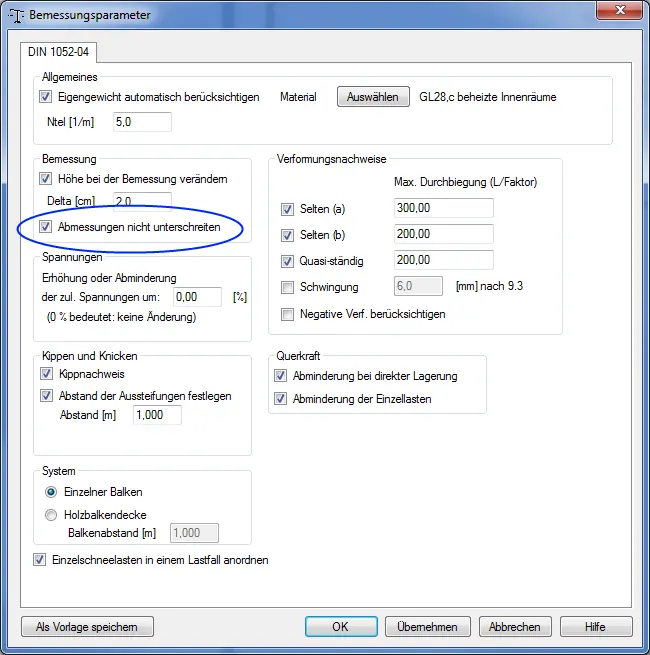Click the disabled Balkenabstand [m] field
Viewport: 650px width, 655px height.
pyautogui.click(x=194, y=533)
